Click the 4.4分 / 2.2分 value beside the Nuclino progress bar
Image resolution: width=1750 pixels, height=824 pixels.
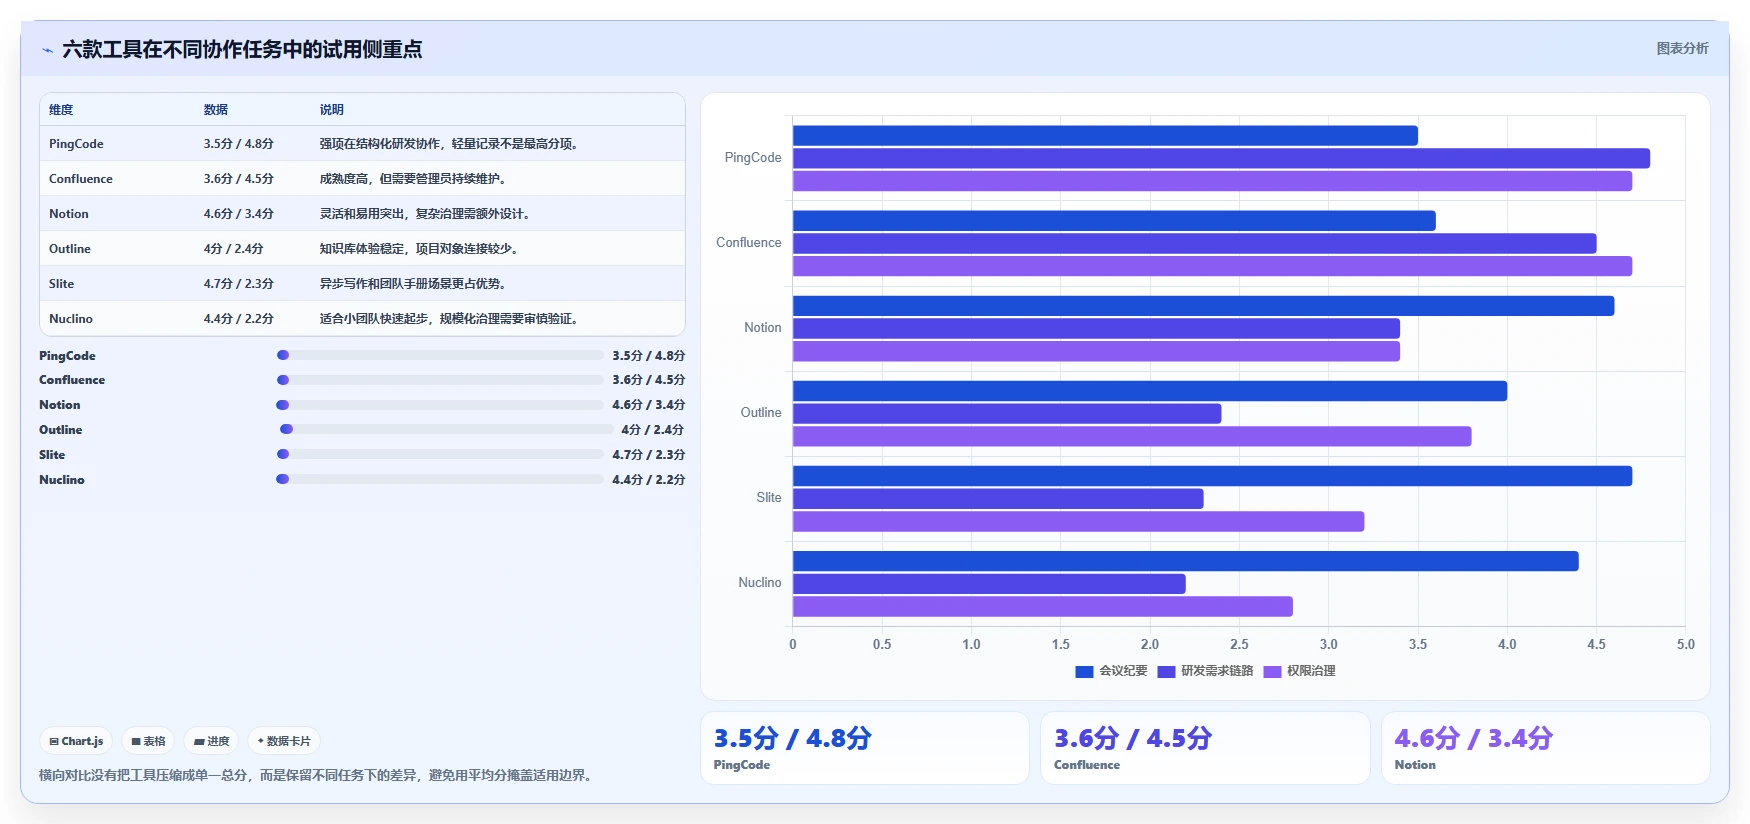(x=649, y=480)
